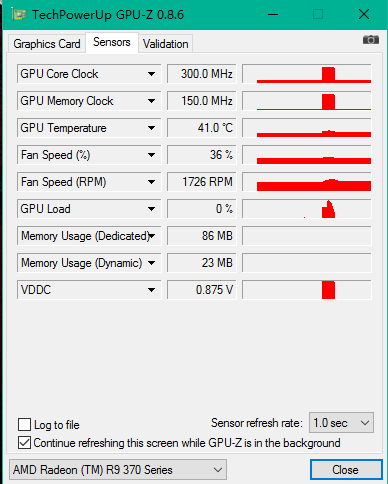This screenshot has width=388, height=484.
Task: Expand the GPU Load sensor dropdown
Action: click(x=151, y=209)
